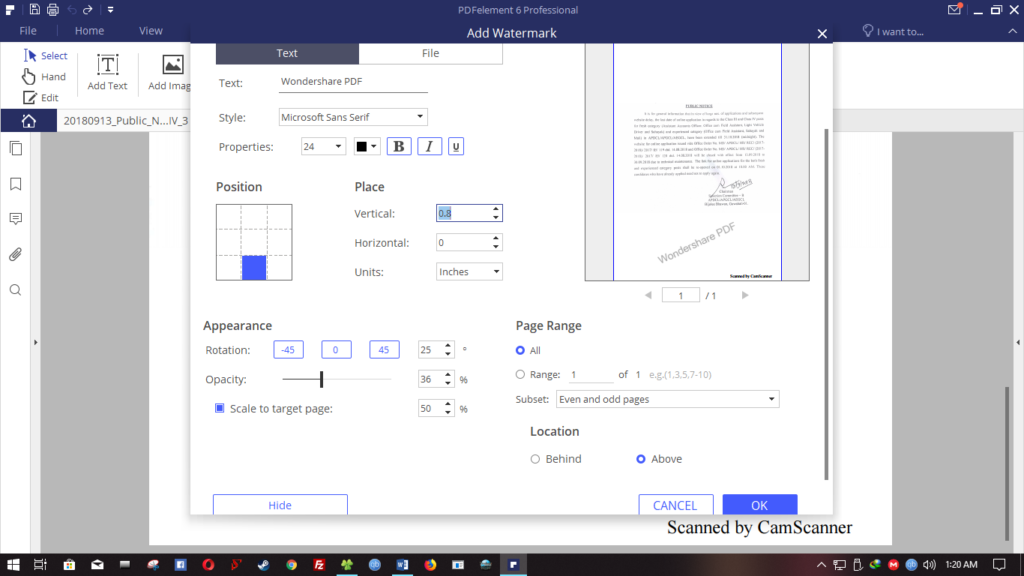This screenshot has width=1024, height=576.
Task: Toggle bold for watermark text
Action: 399,146
